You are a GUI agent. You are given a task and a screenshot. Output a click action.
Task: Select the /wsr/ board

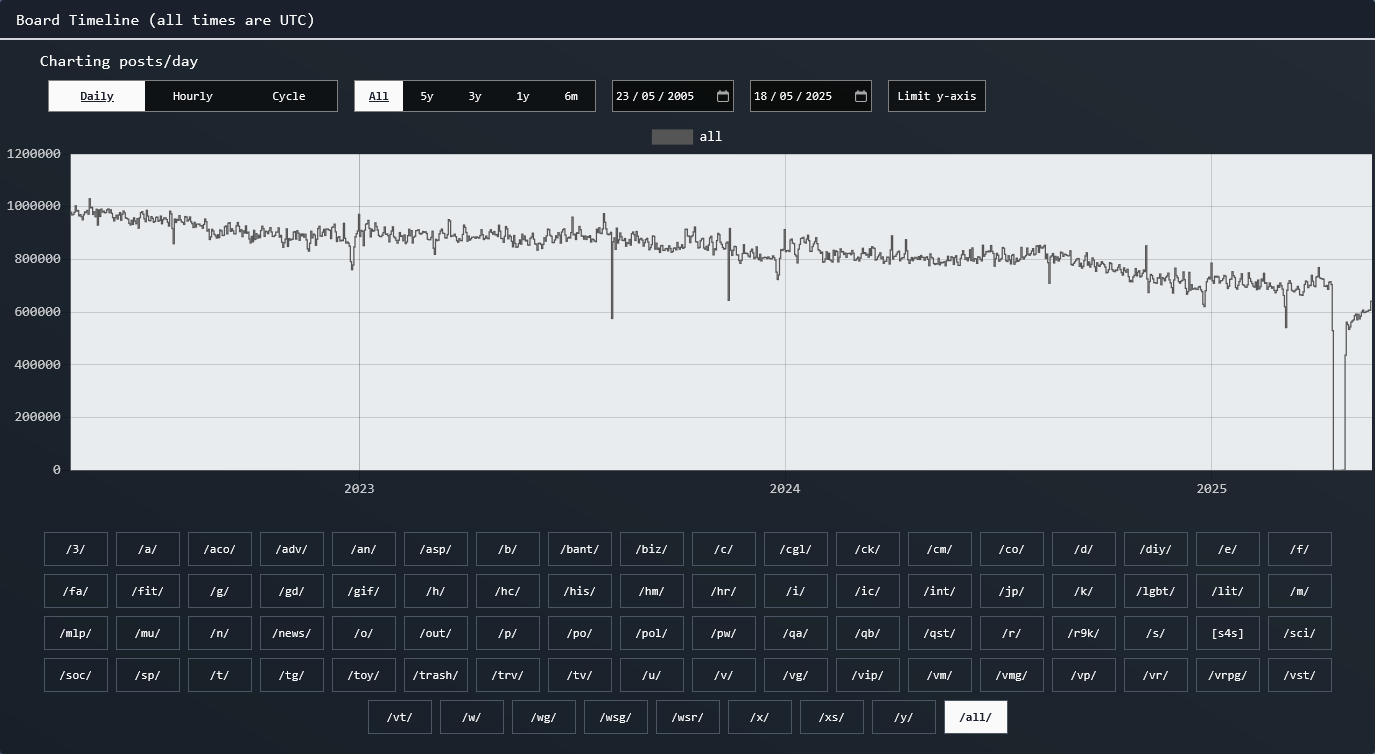688,717
